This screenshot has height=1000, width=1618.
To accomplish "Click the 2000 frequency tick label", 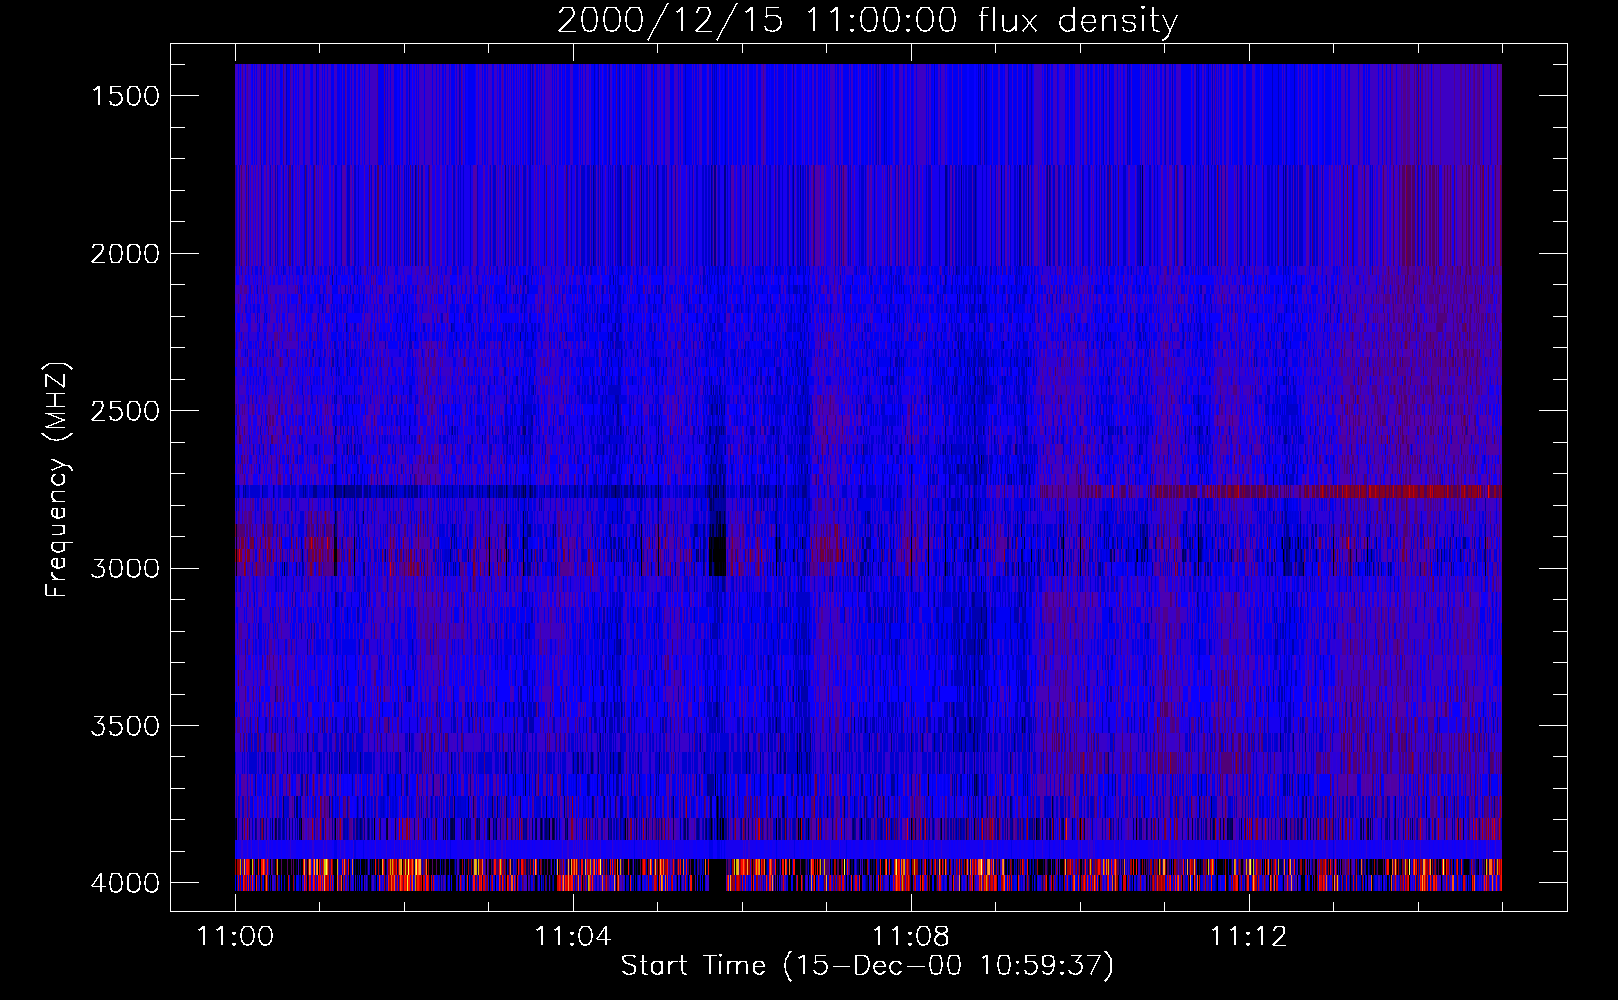I will (x=125, y=254).
